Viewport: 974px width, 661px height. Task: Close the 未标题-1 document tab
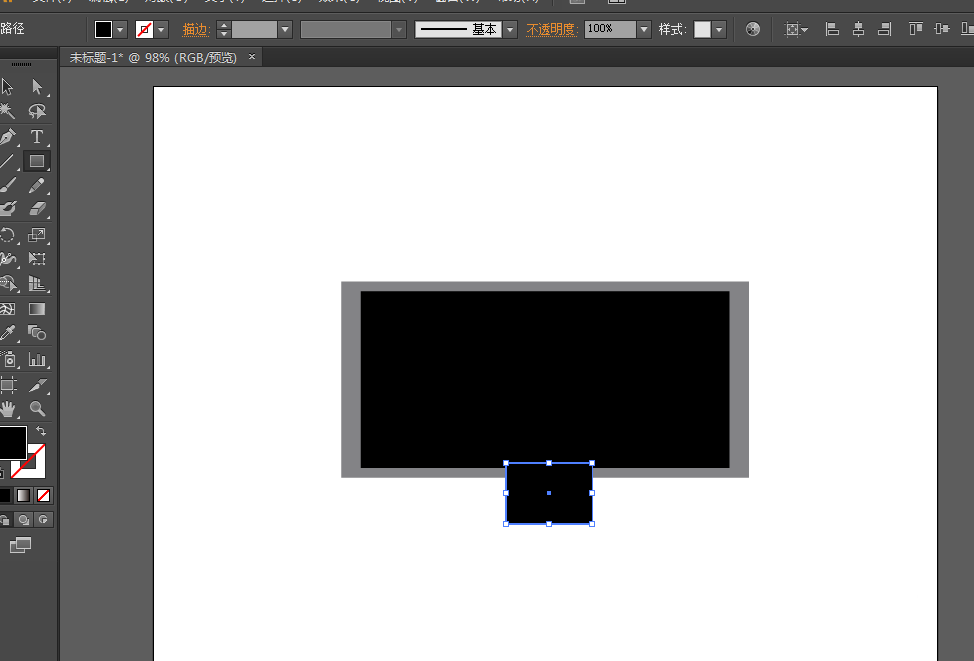(252, 57)
